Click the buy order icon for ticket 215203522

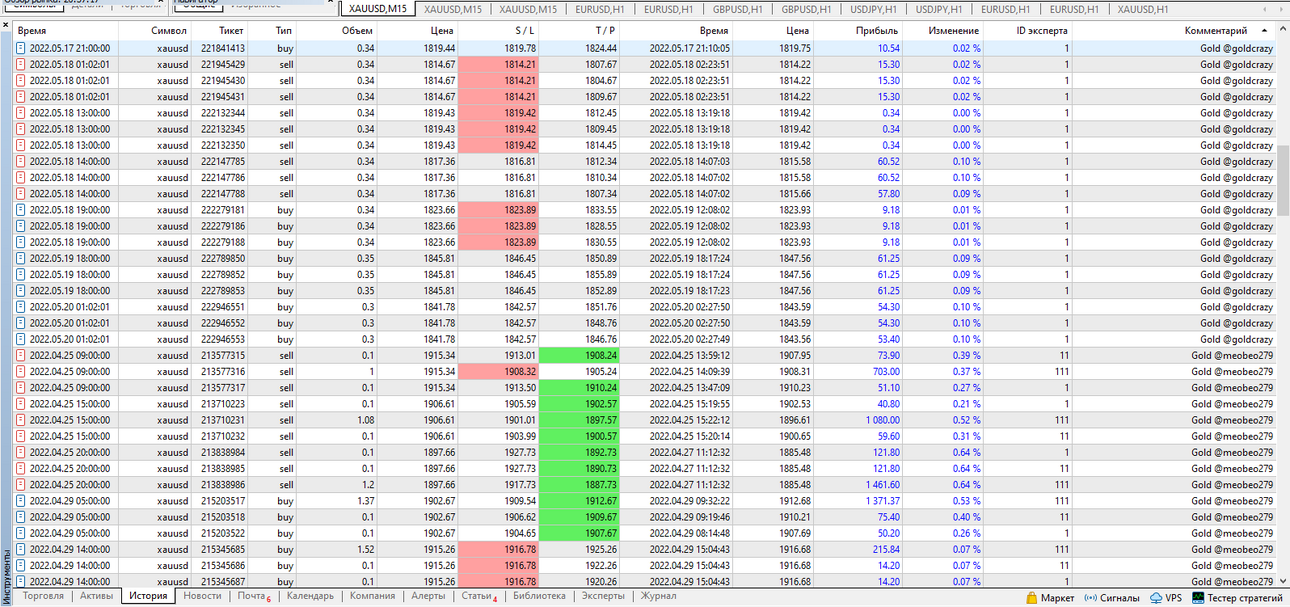tap(21, 533)
